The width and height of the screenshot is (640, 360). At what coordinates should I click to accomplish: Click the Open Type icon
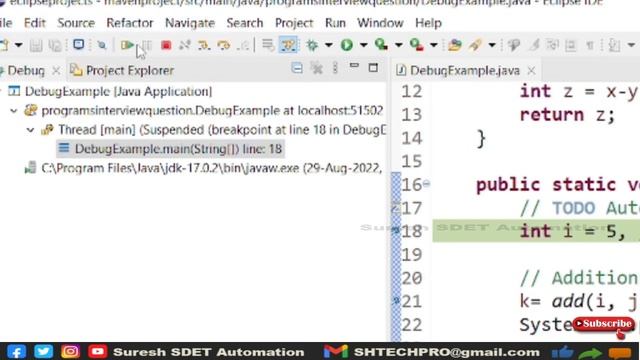[x=455, y=45]
